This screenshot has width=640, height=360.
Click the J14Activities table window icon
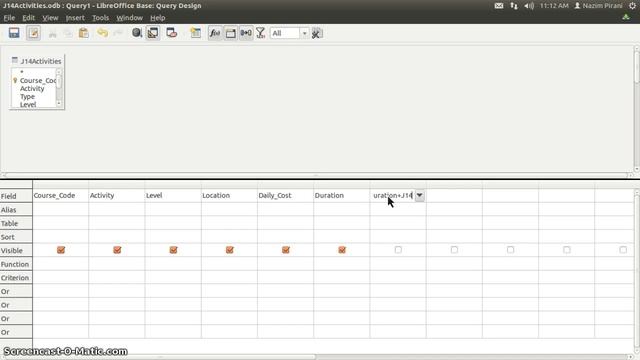(x=15, y=60)
